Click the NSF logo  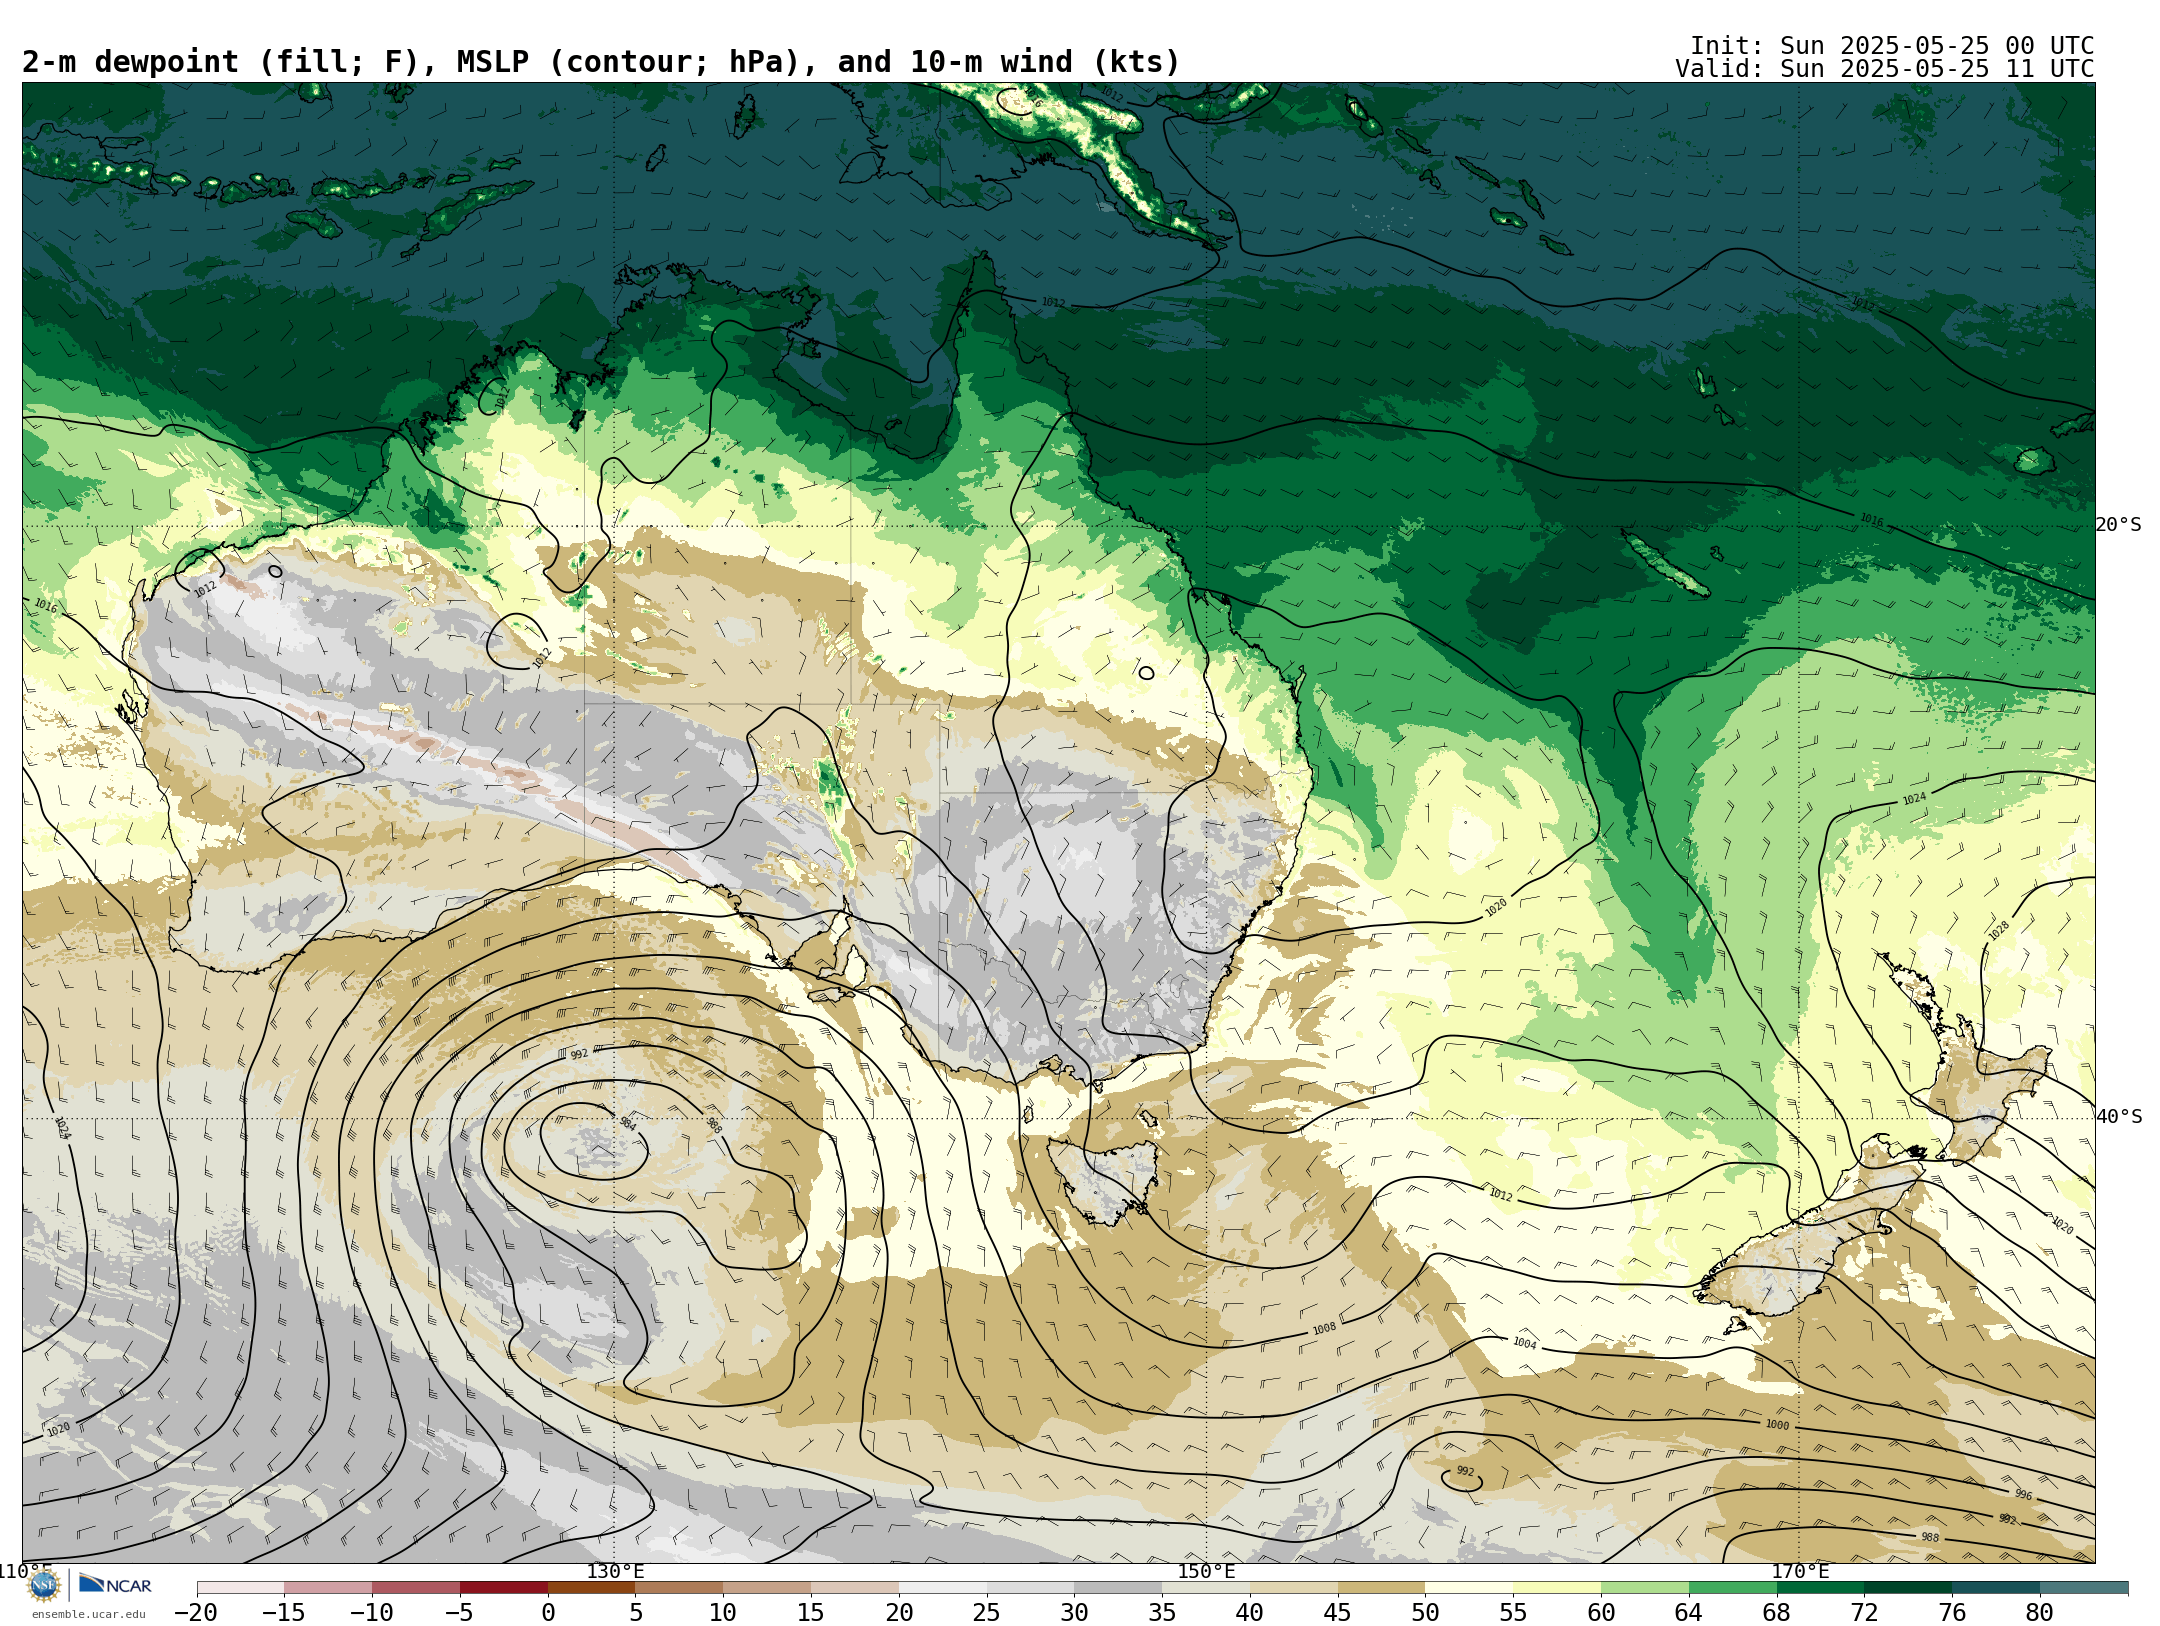(x=44, y=1585)
